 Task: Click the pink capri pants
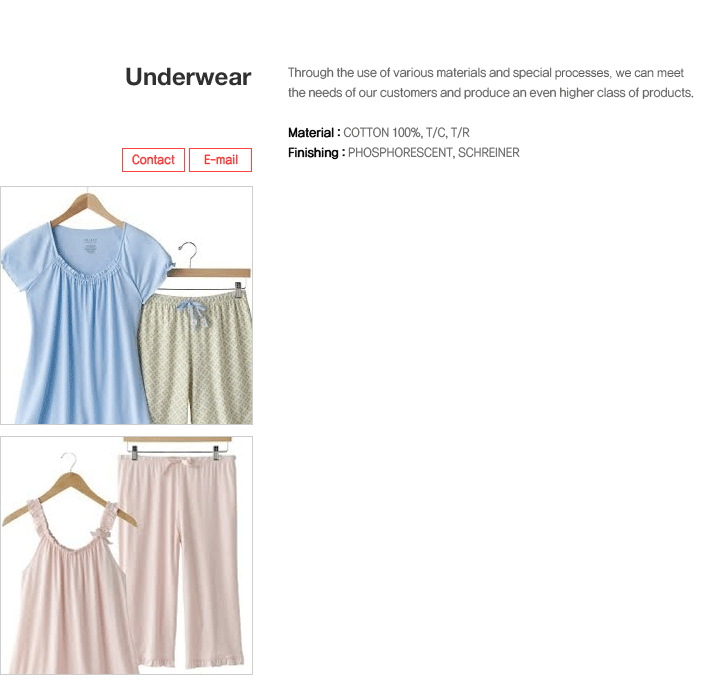[180, 560]
